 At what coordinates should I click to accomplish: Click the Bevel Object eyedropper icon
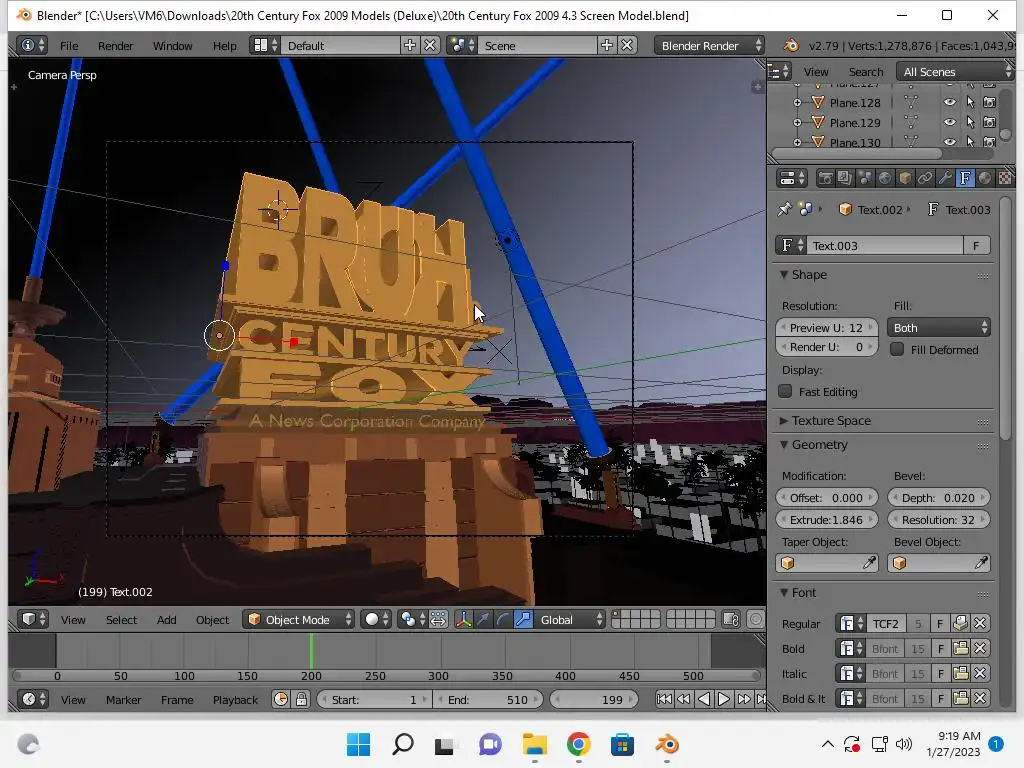pos(981,563)
